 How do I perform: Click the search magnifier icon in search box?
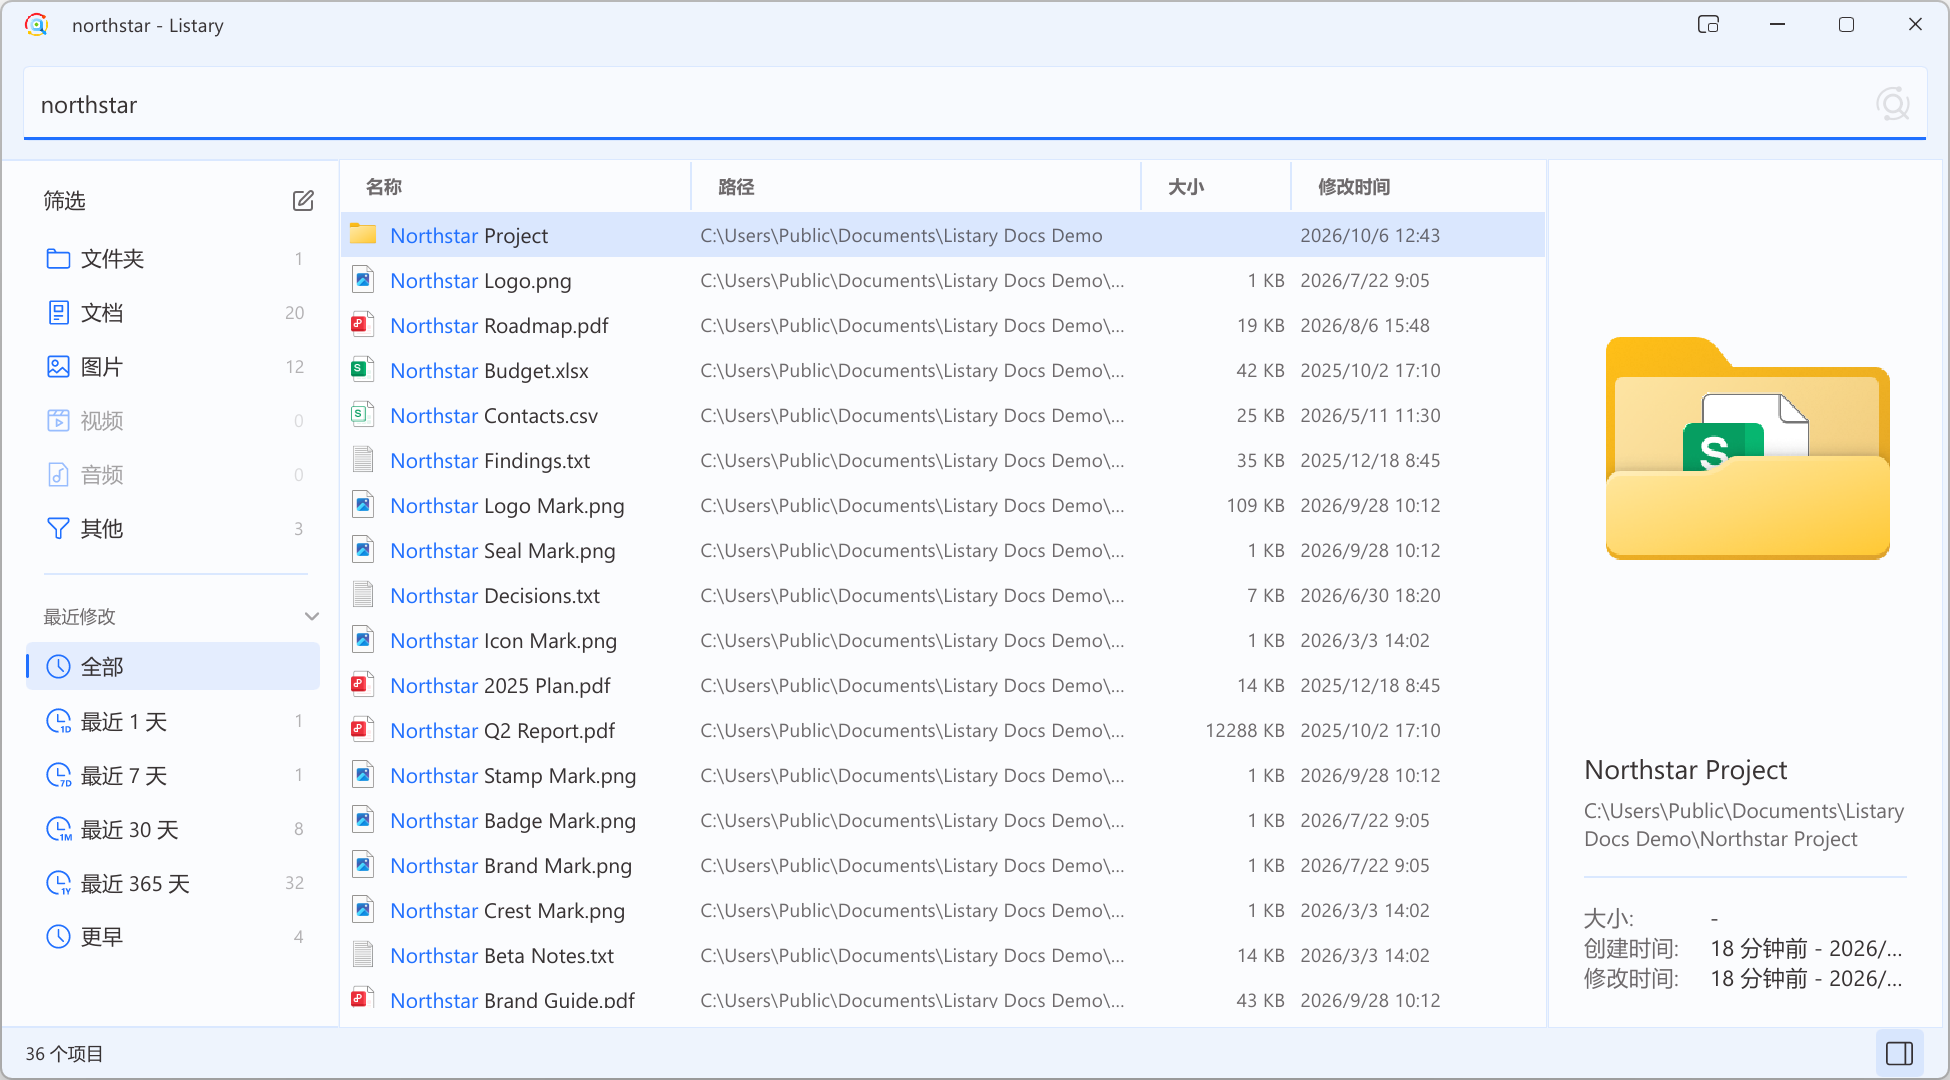click(1892, 104)
